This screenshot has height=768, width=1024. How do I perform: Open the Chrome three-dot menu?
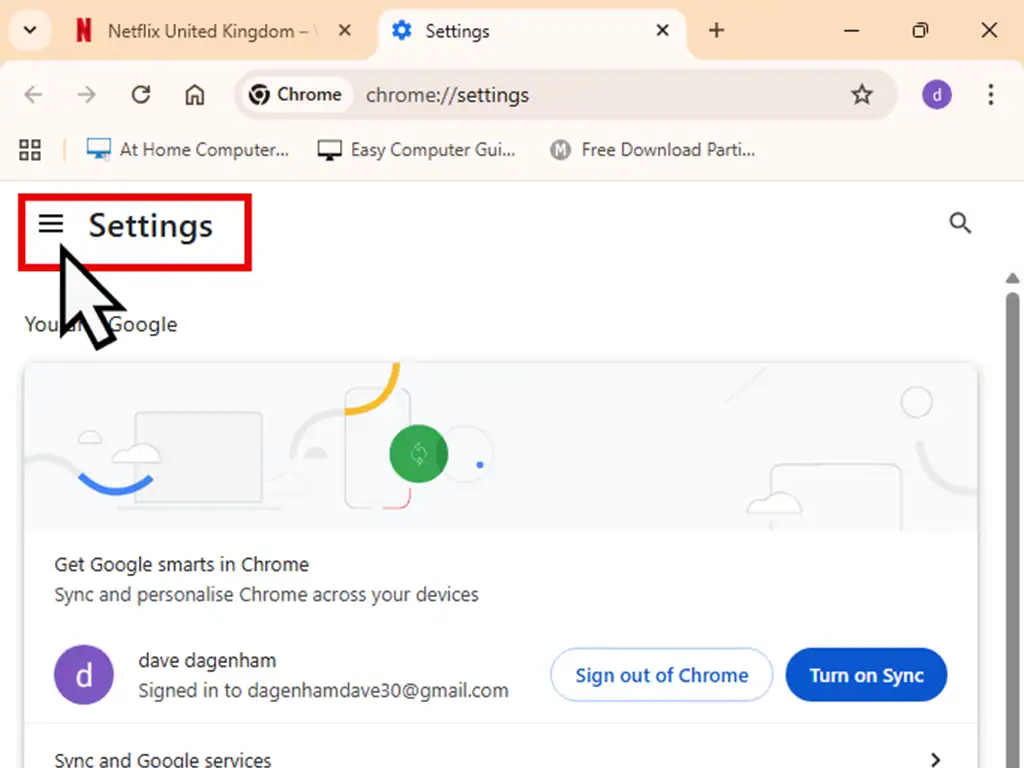tap(990, 94)
